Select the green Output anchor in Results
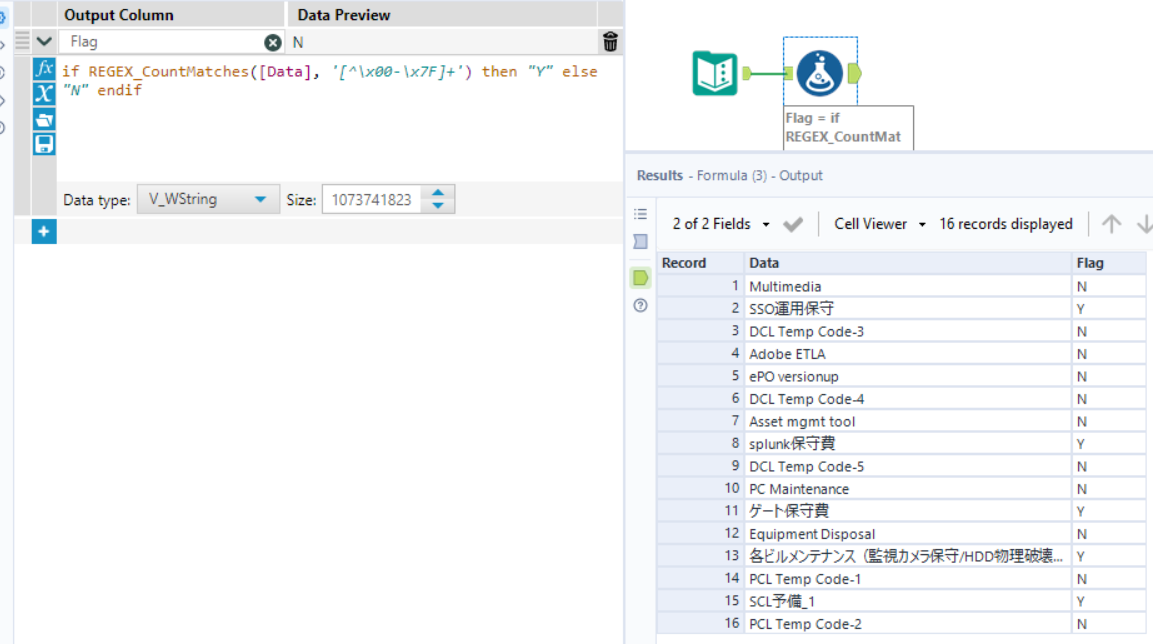This screenshot has height=644, width=1153. click(x=641, y=277)
